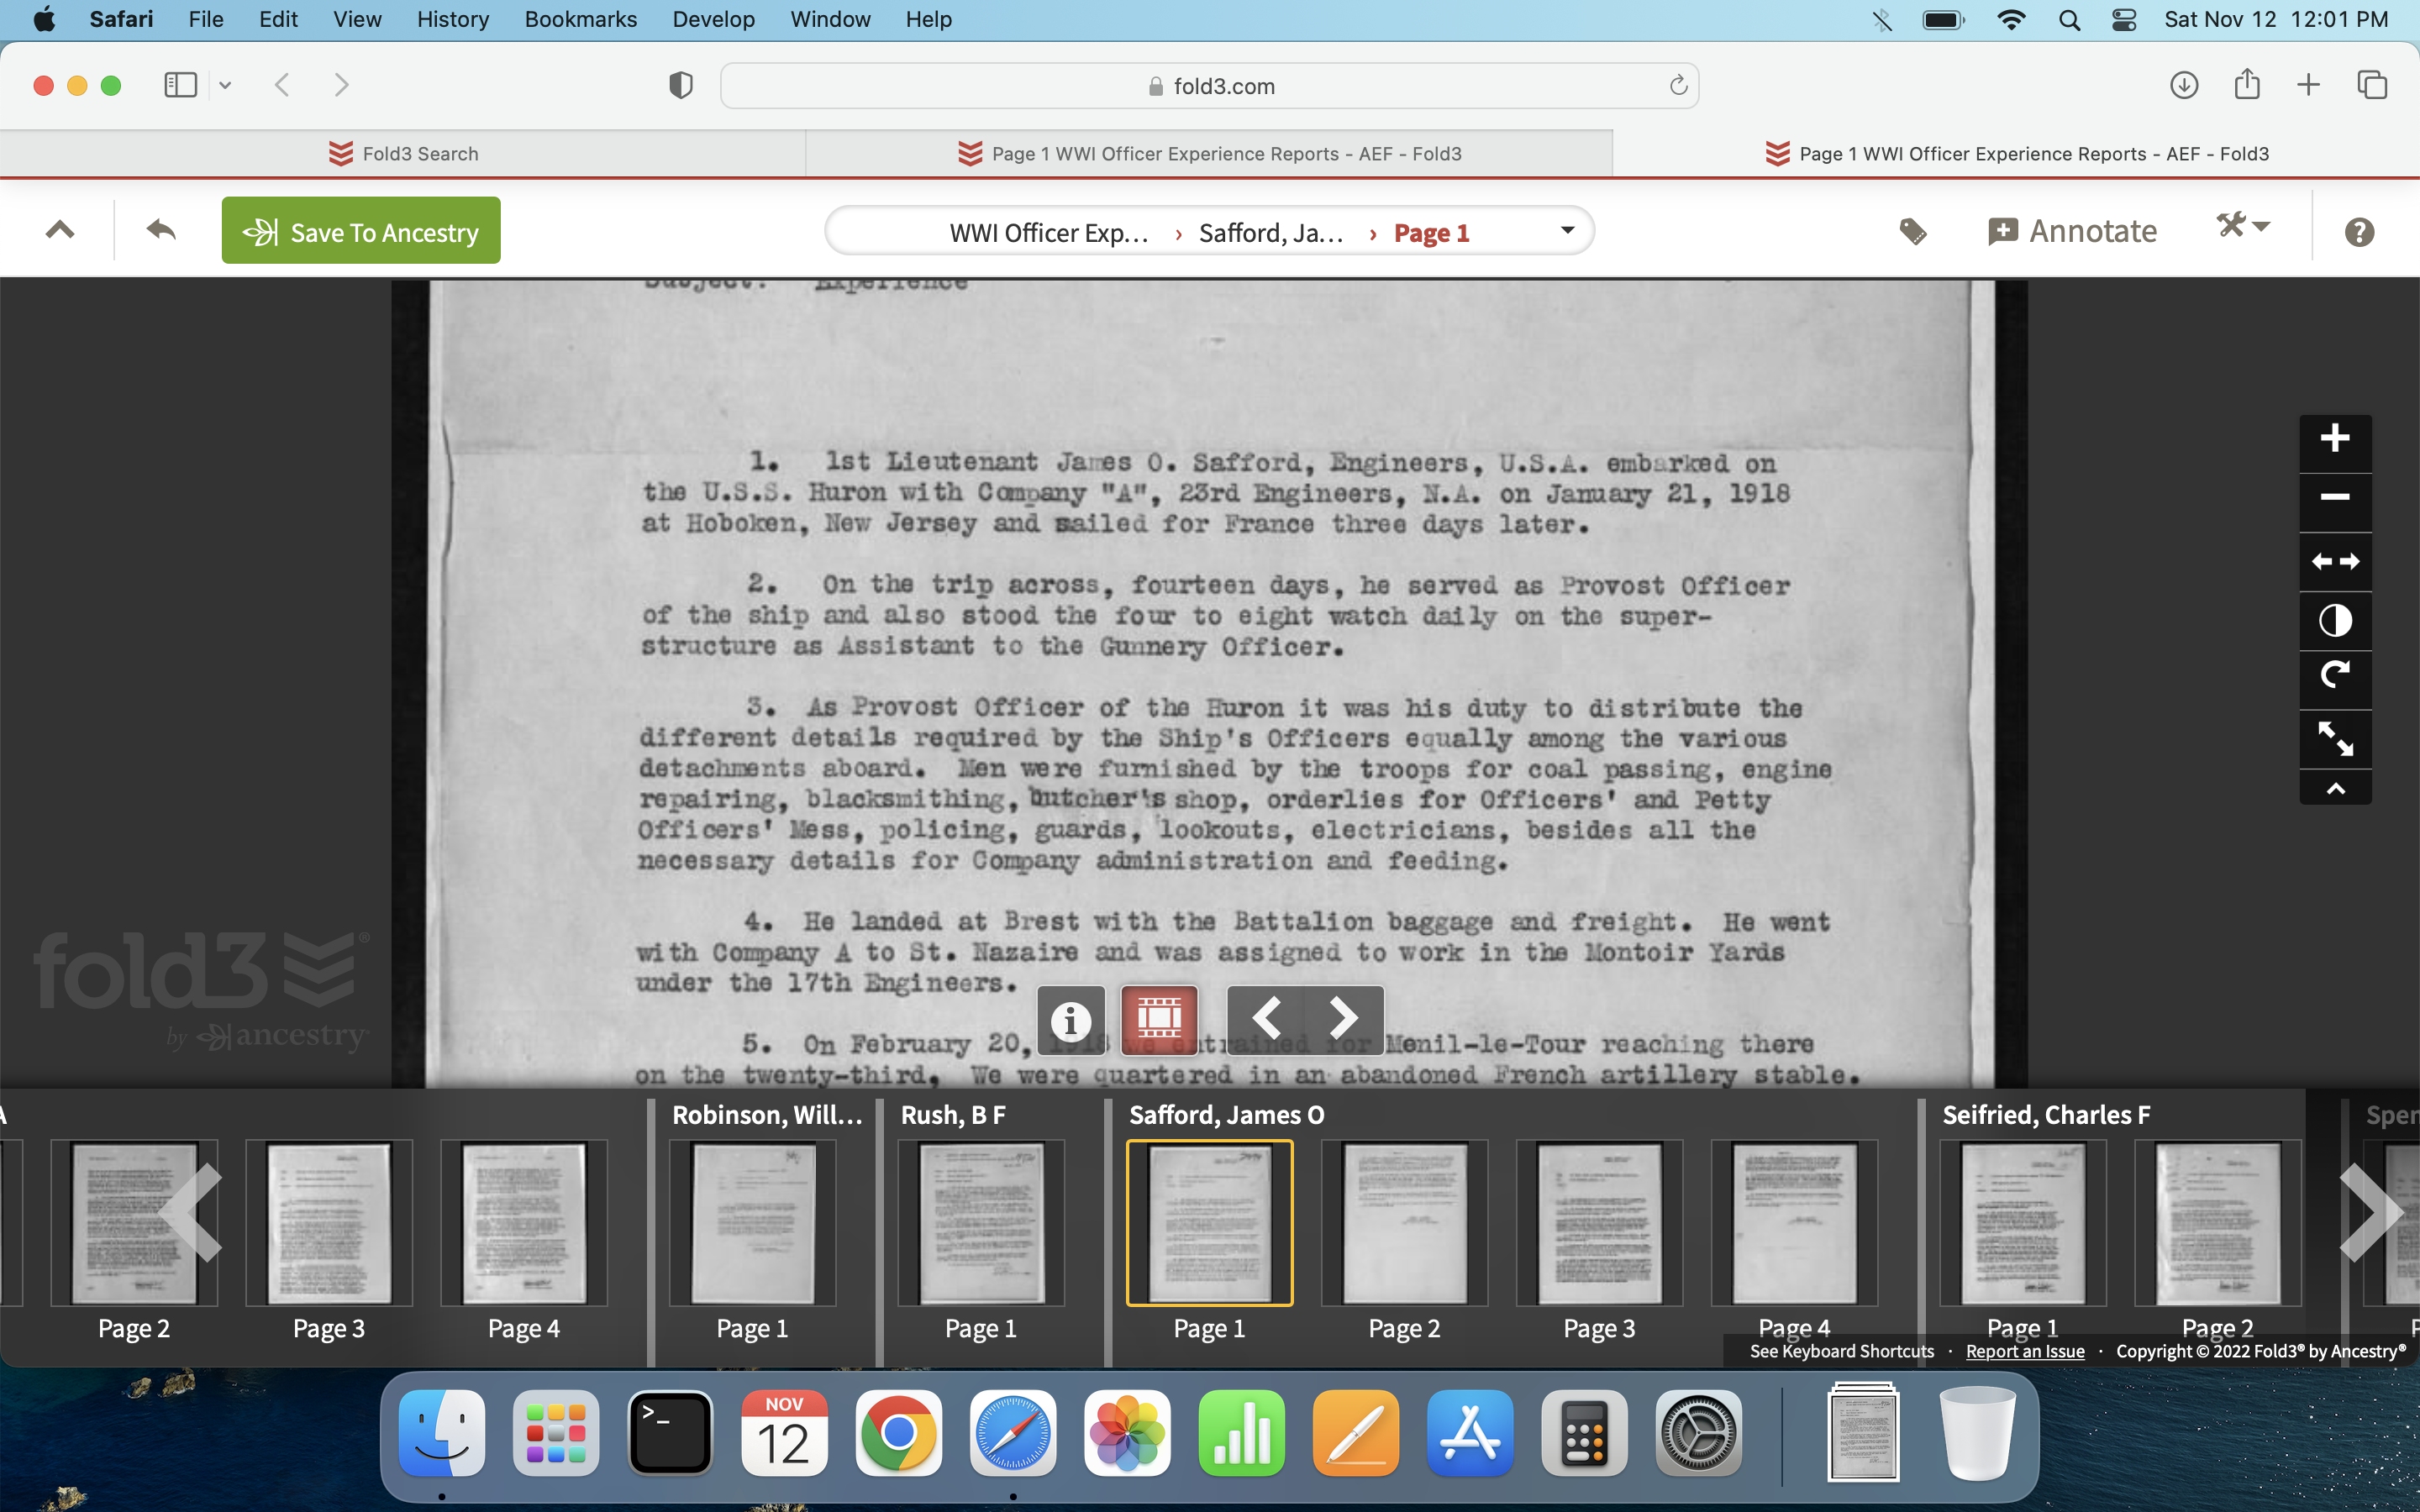Open the image info panel icon
This screenshot has height=1512, width=2420.
click(x=1071, y=1019)
